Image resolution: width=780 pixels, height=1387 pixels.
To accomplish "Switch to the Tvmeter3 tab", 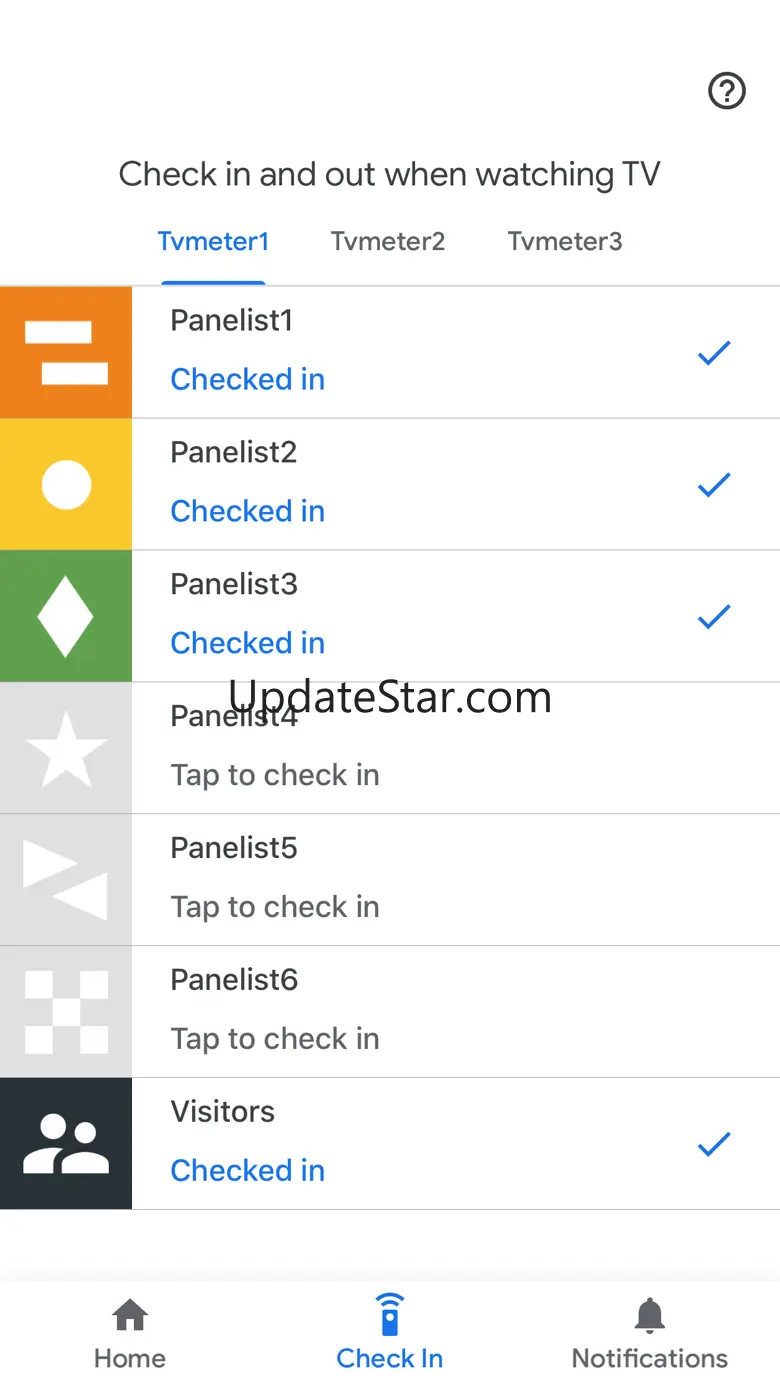I will click(565, 242).
